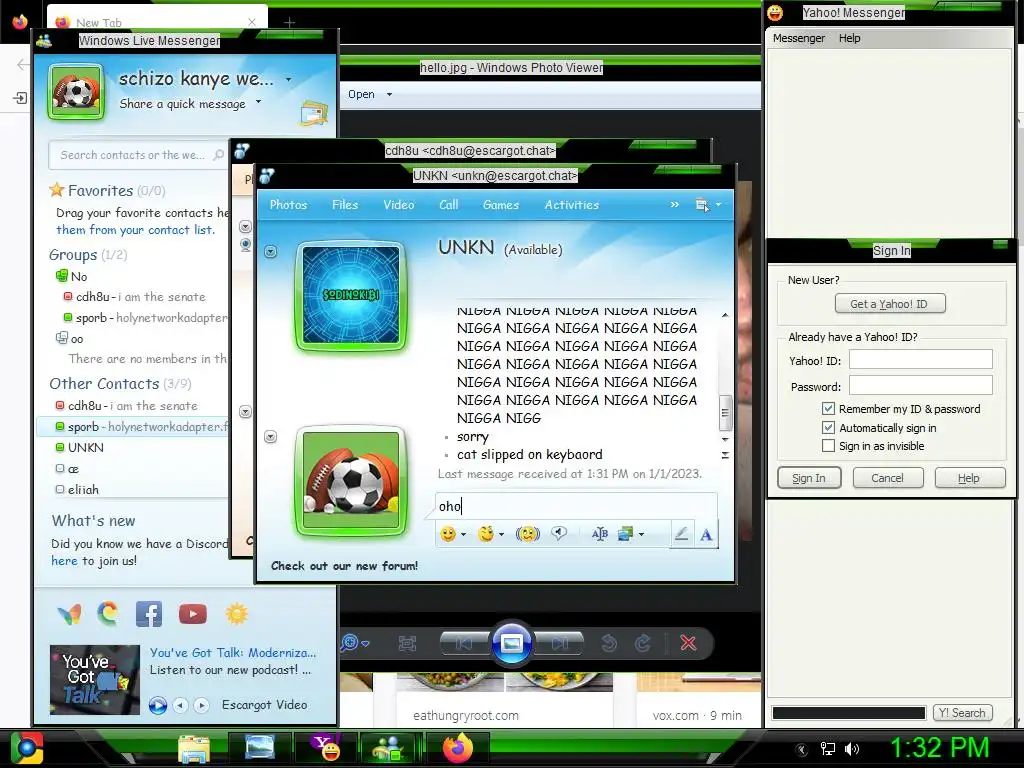Open the background picker icon in chat

[626, 534]
